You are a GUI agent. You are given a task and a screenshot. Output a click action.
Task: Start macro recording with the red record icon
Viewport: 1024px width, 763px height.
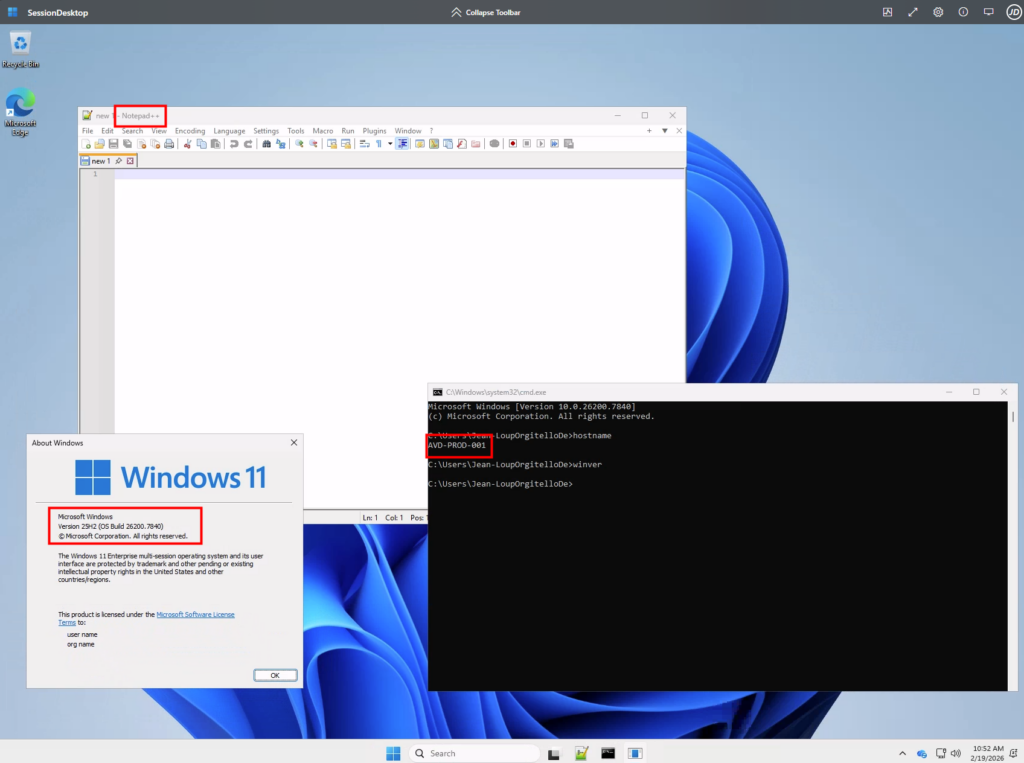coord(513,144)
